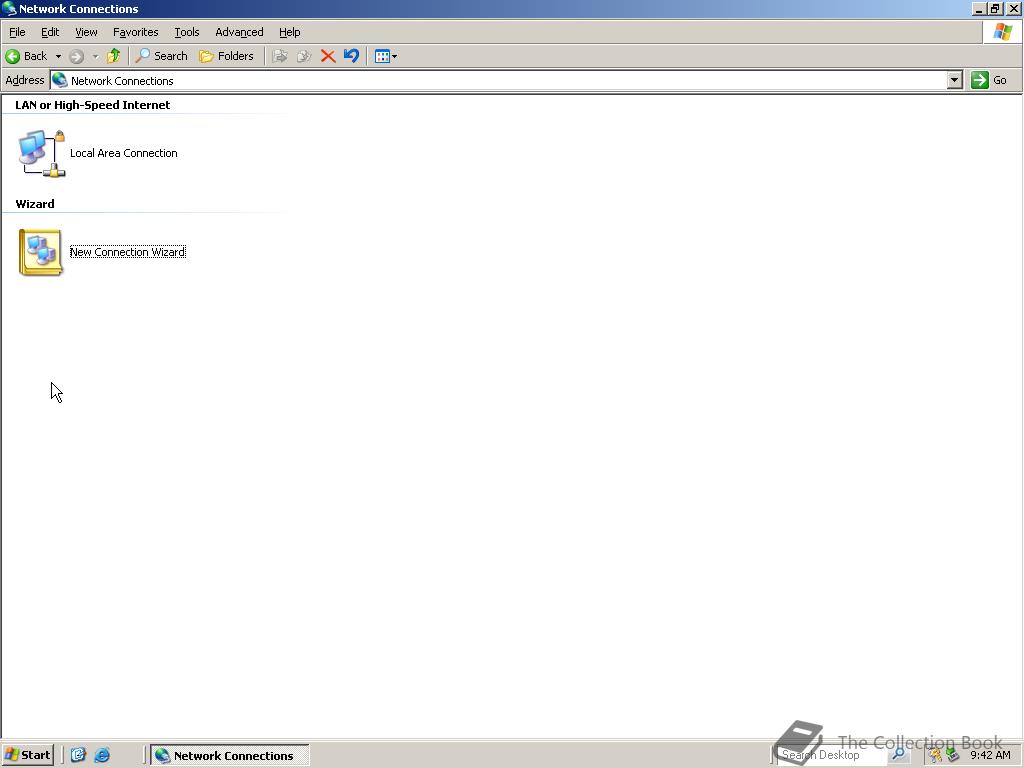Select the Local Area Connection label
Image resolution: width=1024 pixels, height=768 pixels.
point(123,153)
